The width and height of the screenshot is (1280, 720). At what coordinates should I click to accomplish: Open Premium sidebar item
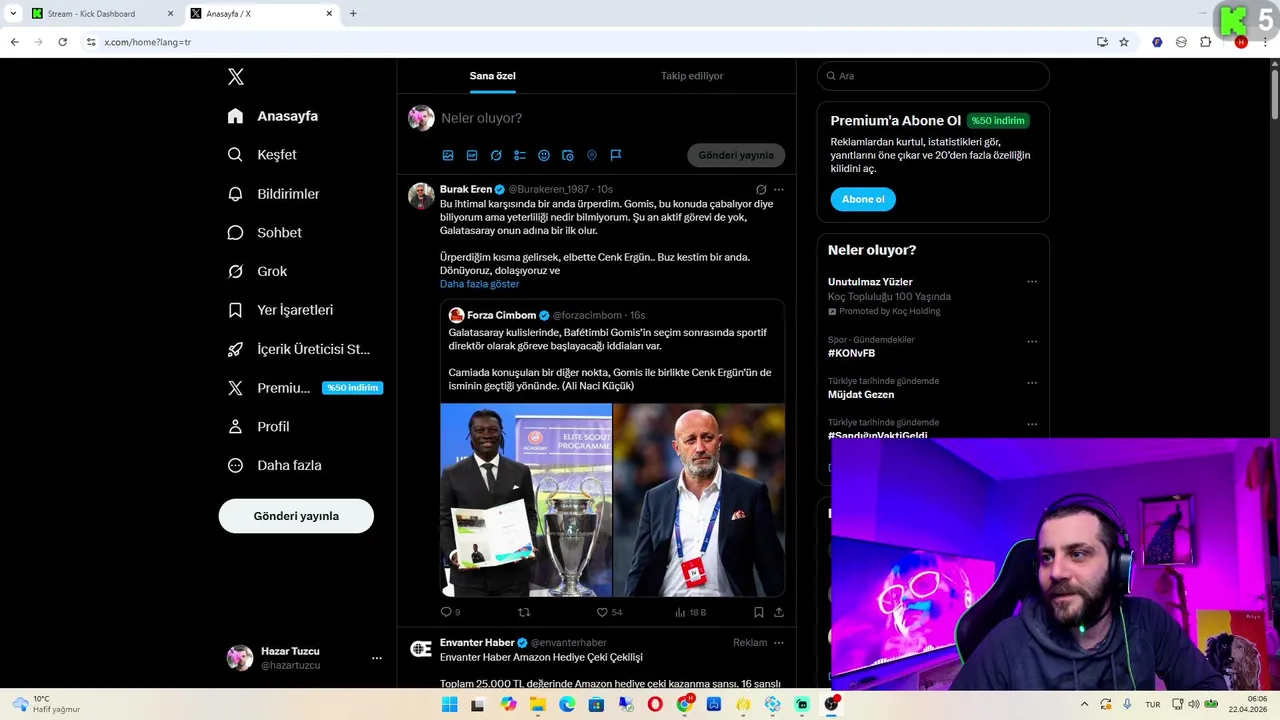pos(304,388)
